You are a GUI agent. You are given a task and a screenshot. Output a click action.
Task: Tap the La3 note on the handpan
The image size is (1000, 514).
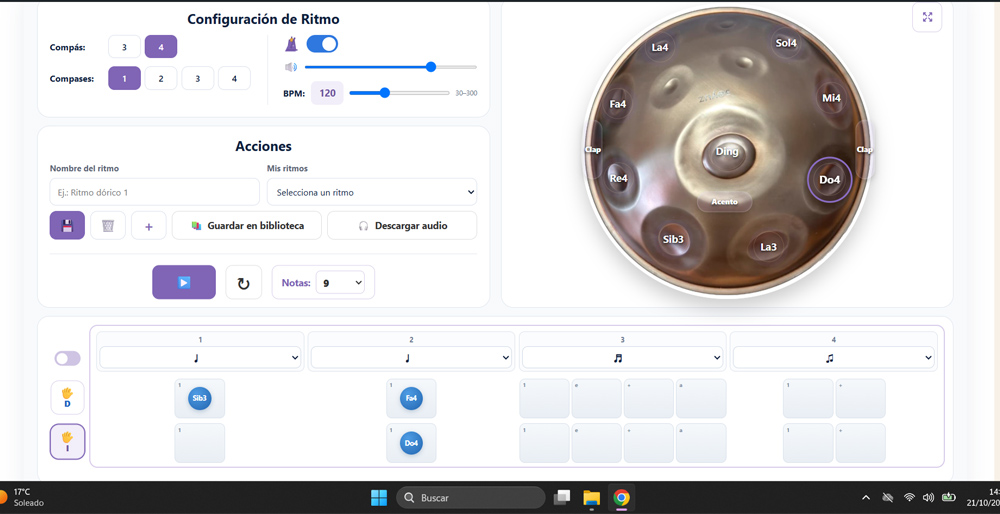pos(768,247)
